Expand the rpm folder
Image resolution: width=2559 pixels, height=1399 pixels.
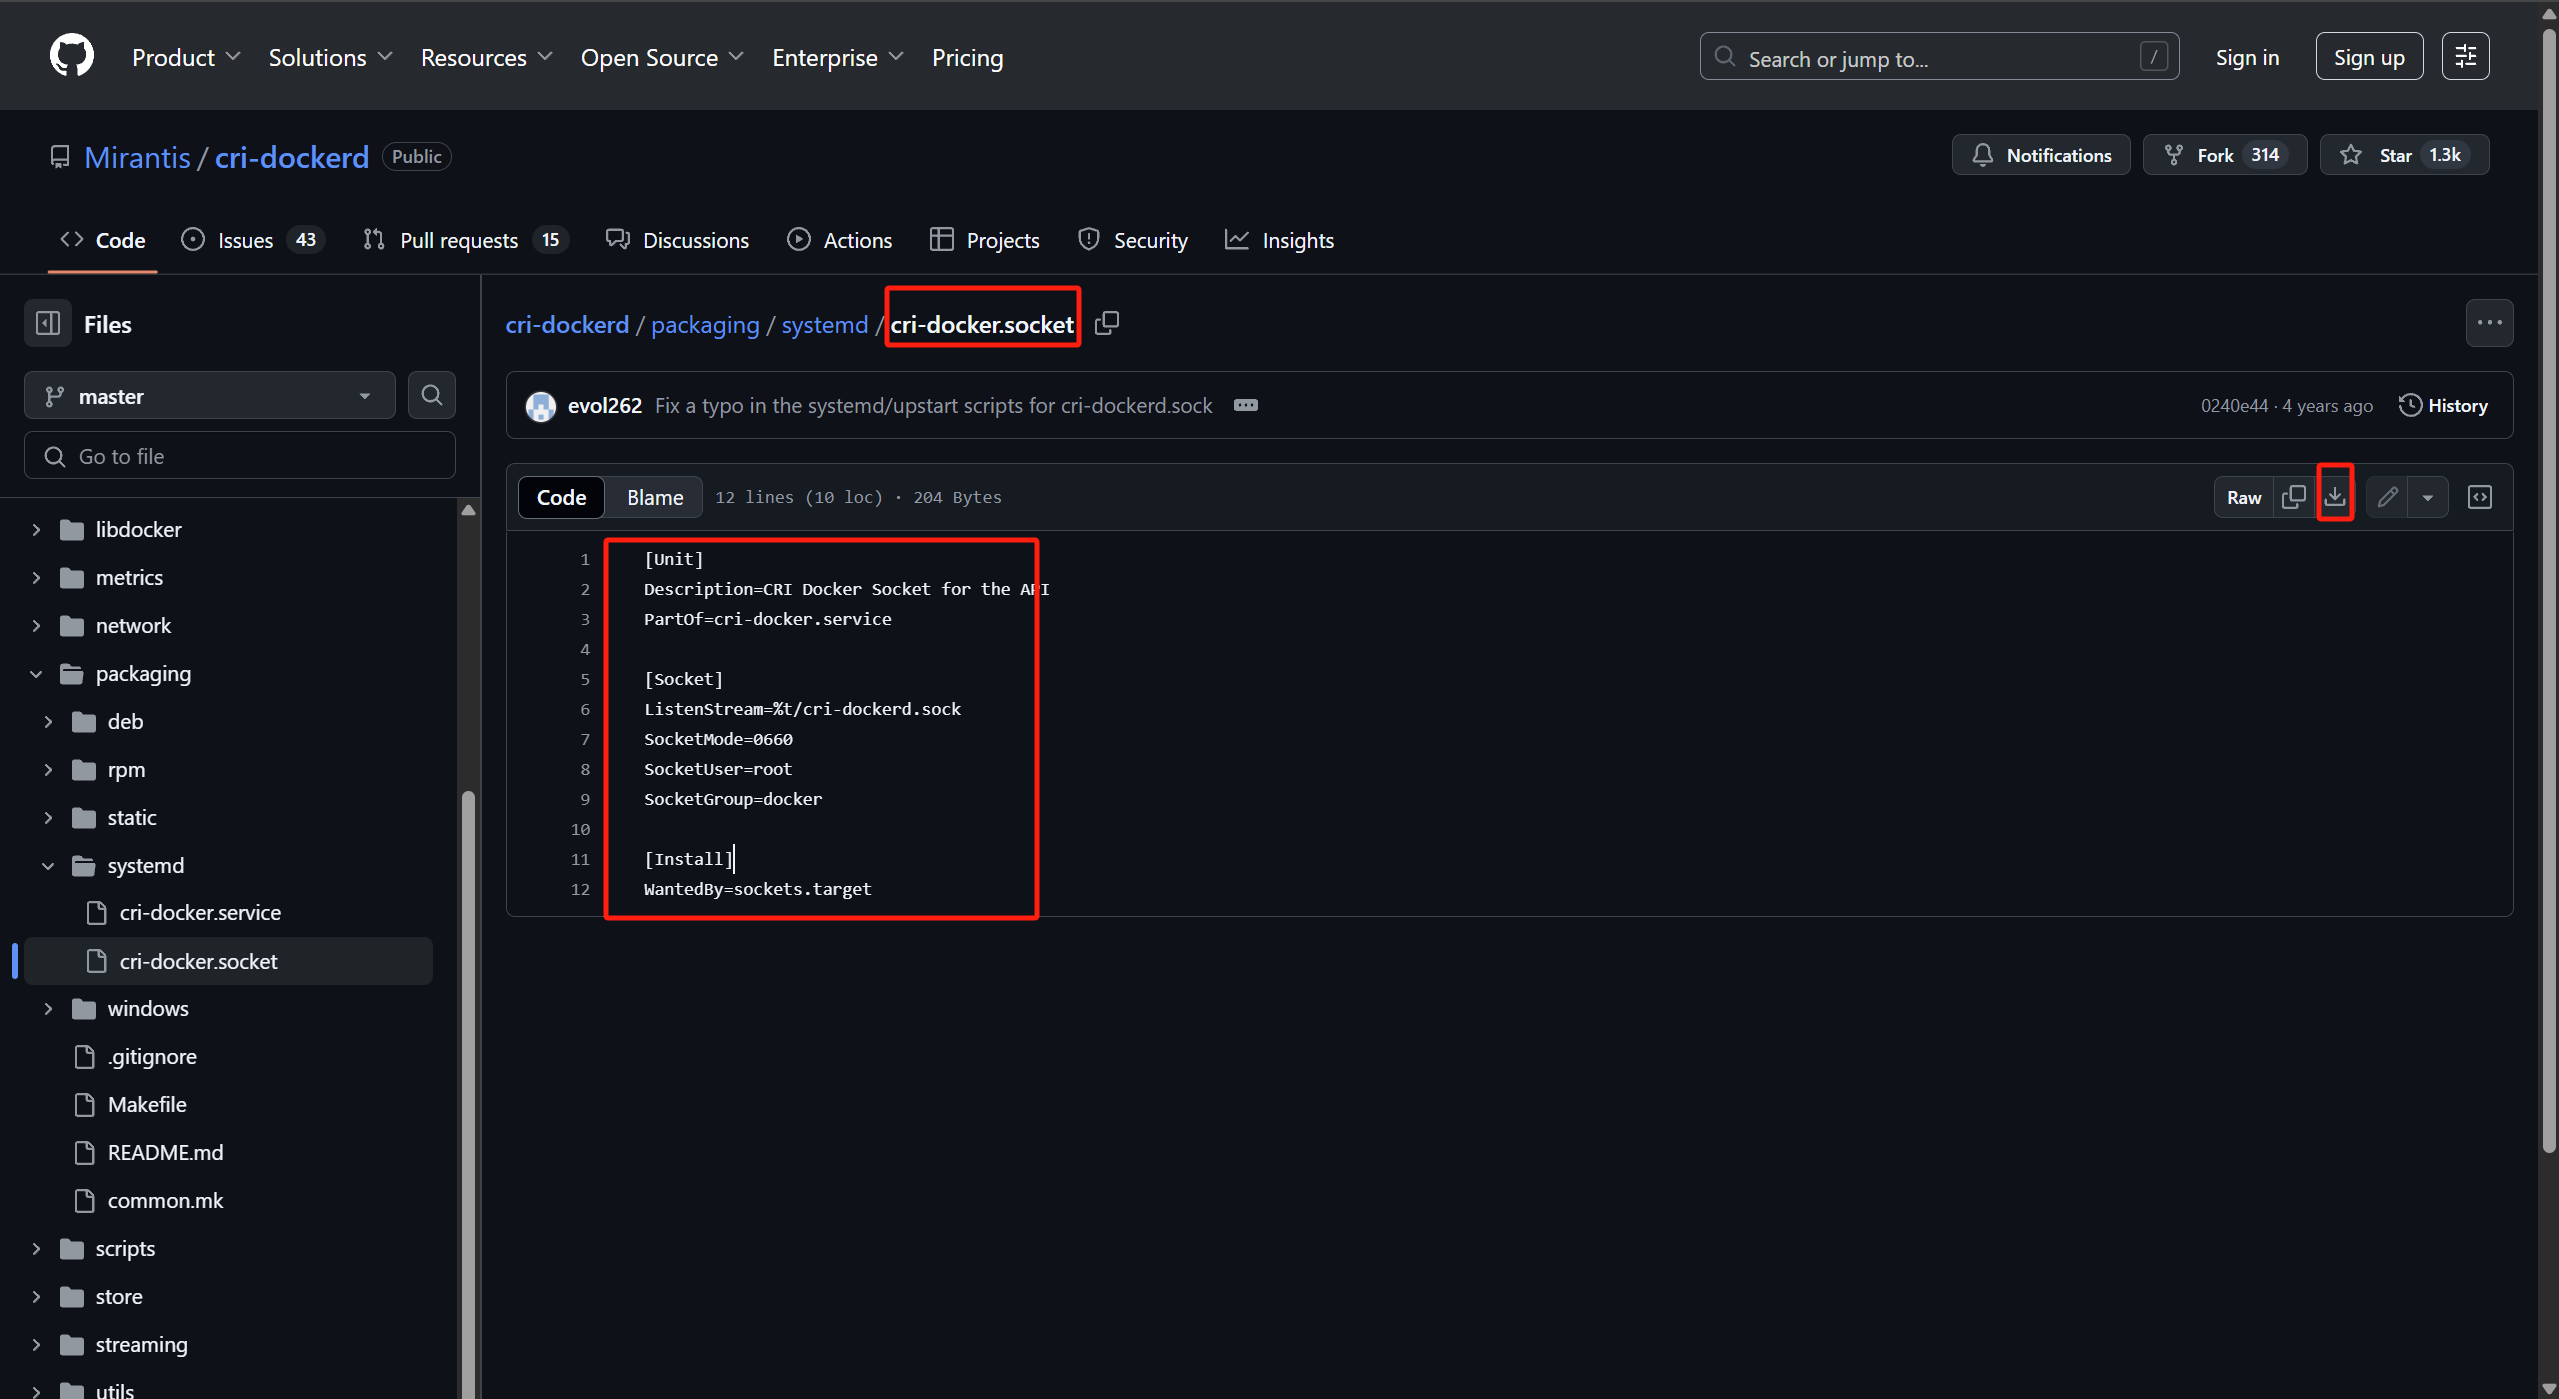coord(49,769)
